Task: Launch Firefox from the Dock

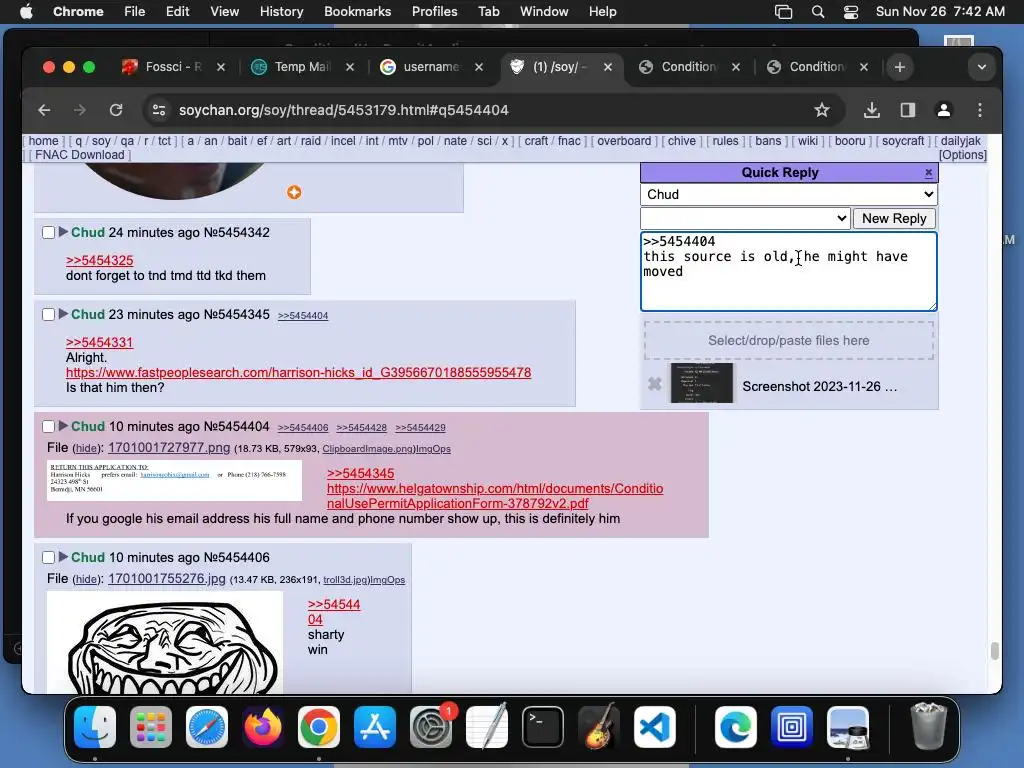Action: (x=263, y=727)
